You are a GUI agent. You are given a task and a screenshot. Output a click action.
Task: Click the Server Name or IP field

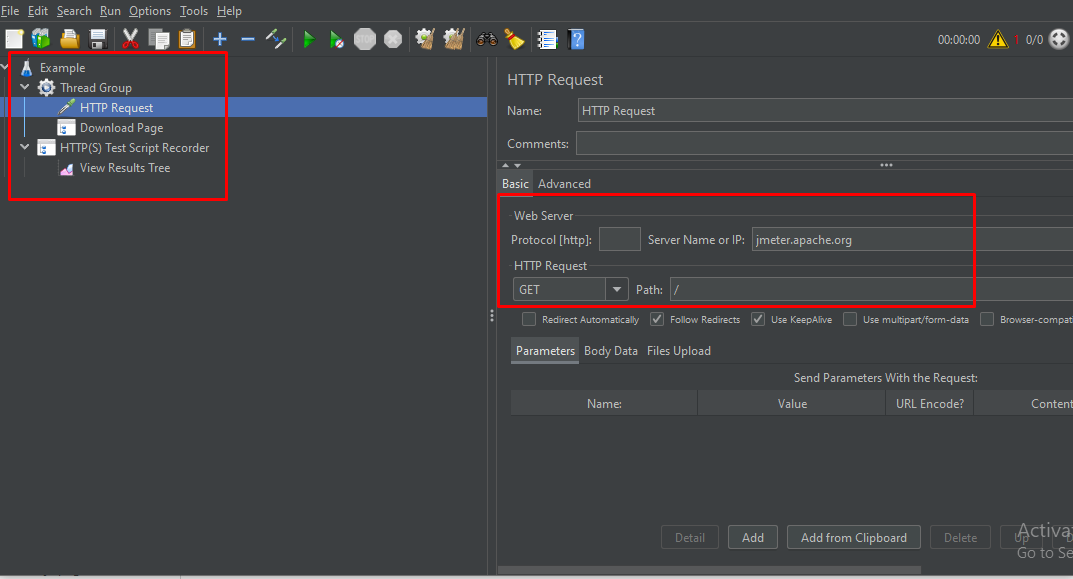pos(912,240)
